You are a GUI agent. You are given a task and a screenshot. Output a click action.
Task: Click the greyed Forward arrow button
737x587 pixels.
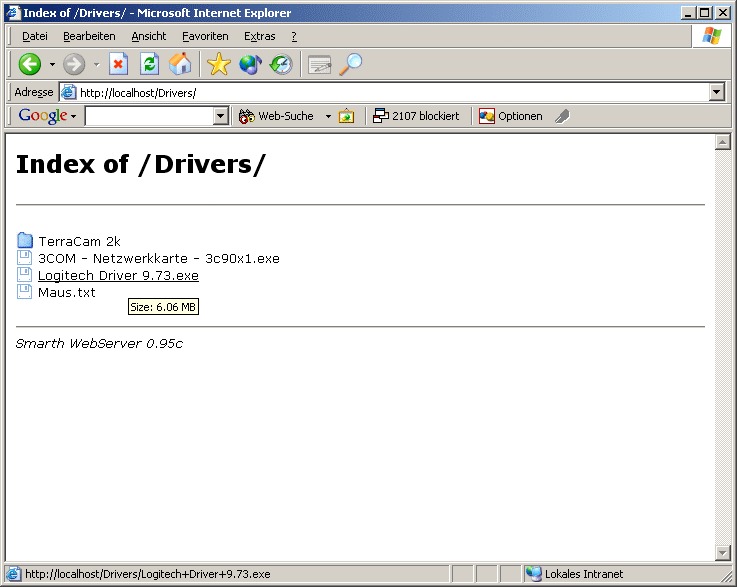pyautogui.click(x=74, y=64)
